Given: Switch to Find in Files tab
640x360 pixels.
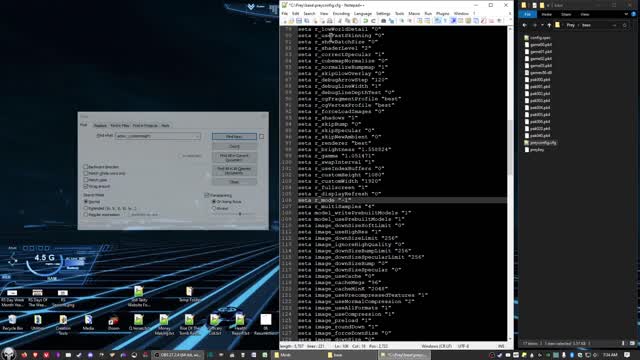Looking at the screenshot, I should (x=120, y=126).
